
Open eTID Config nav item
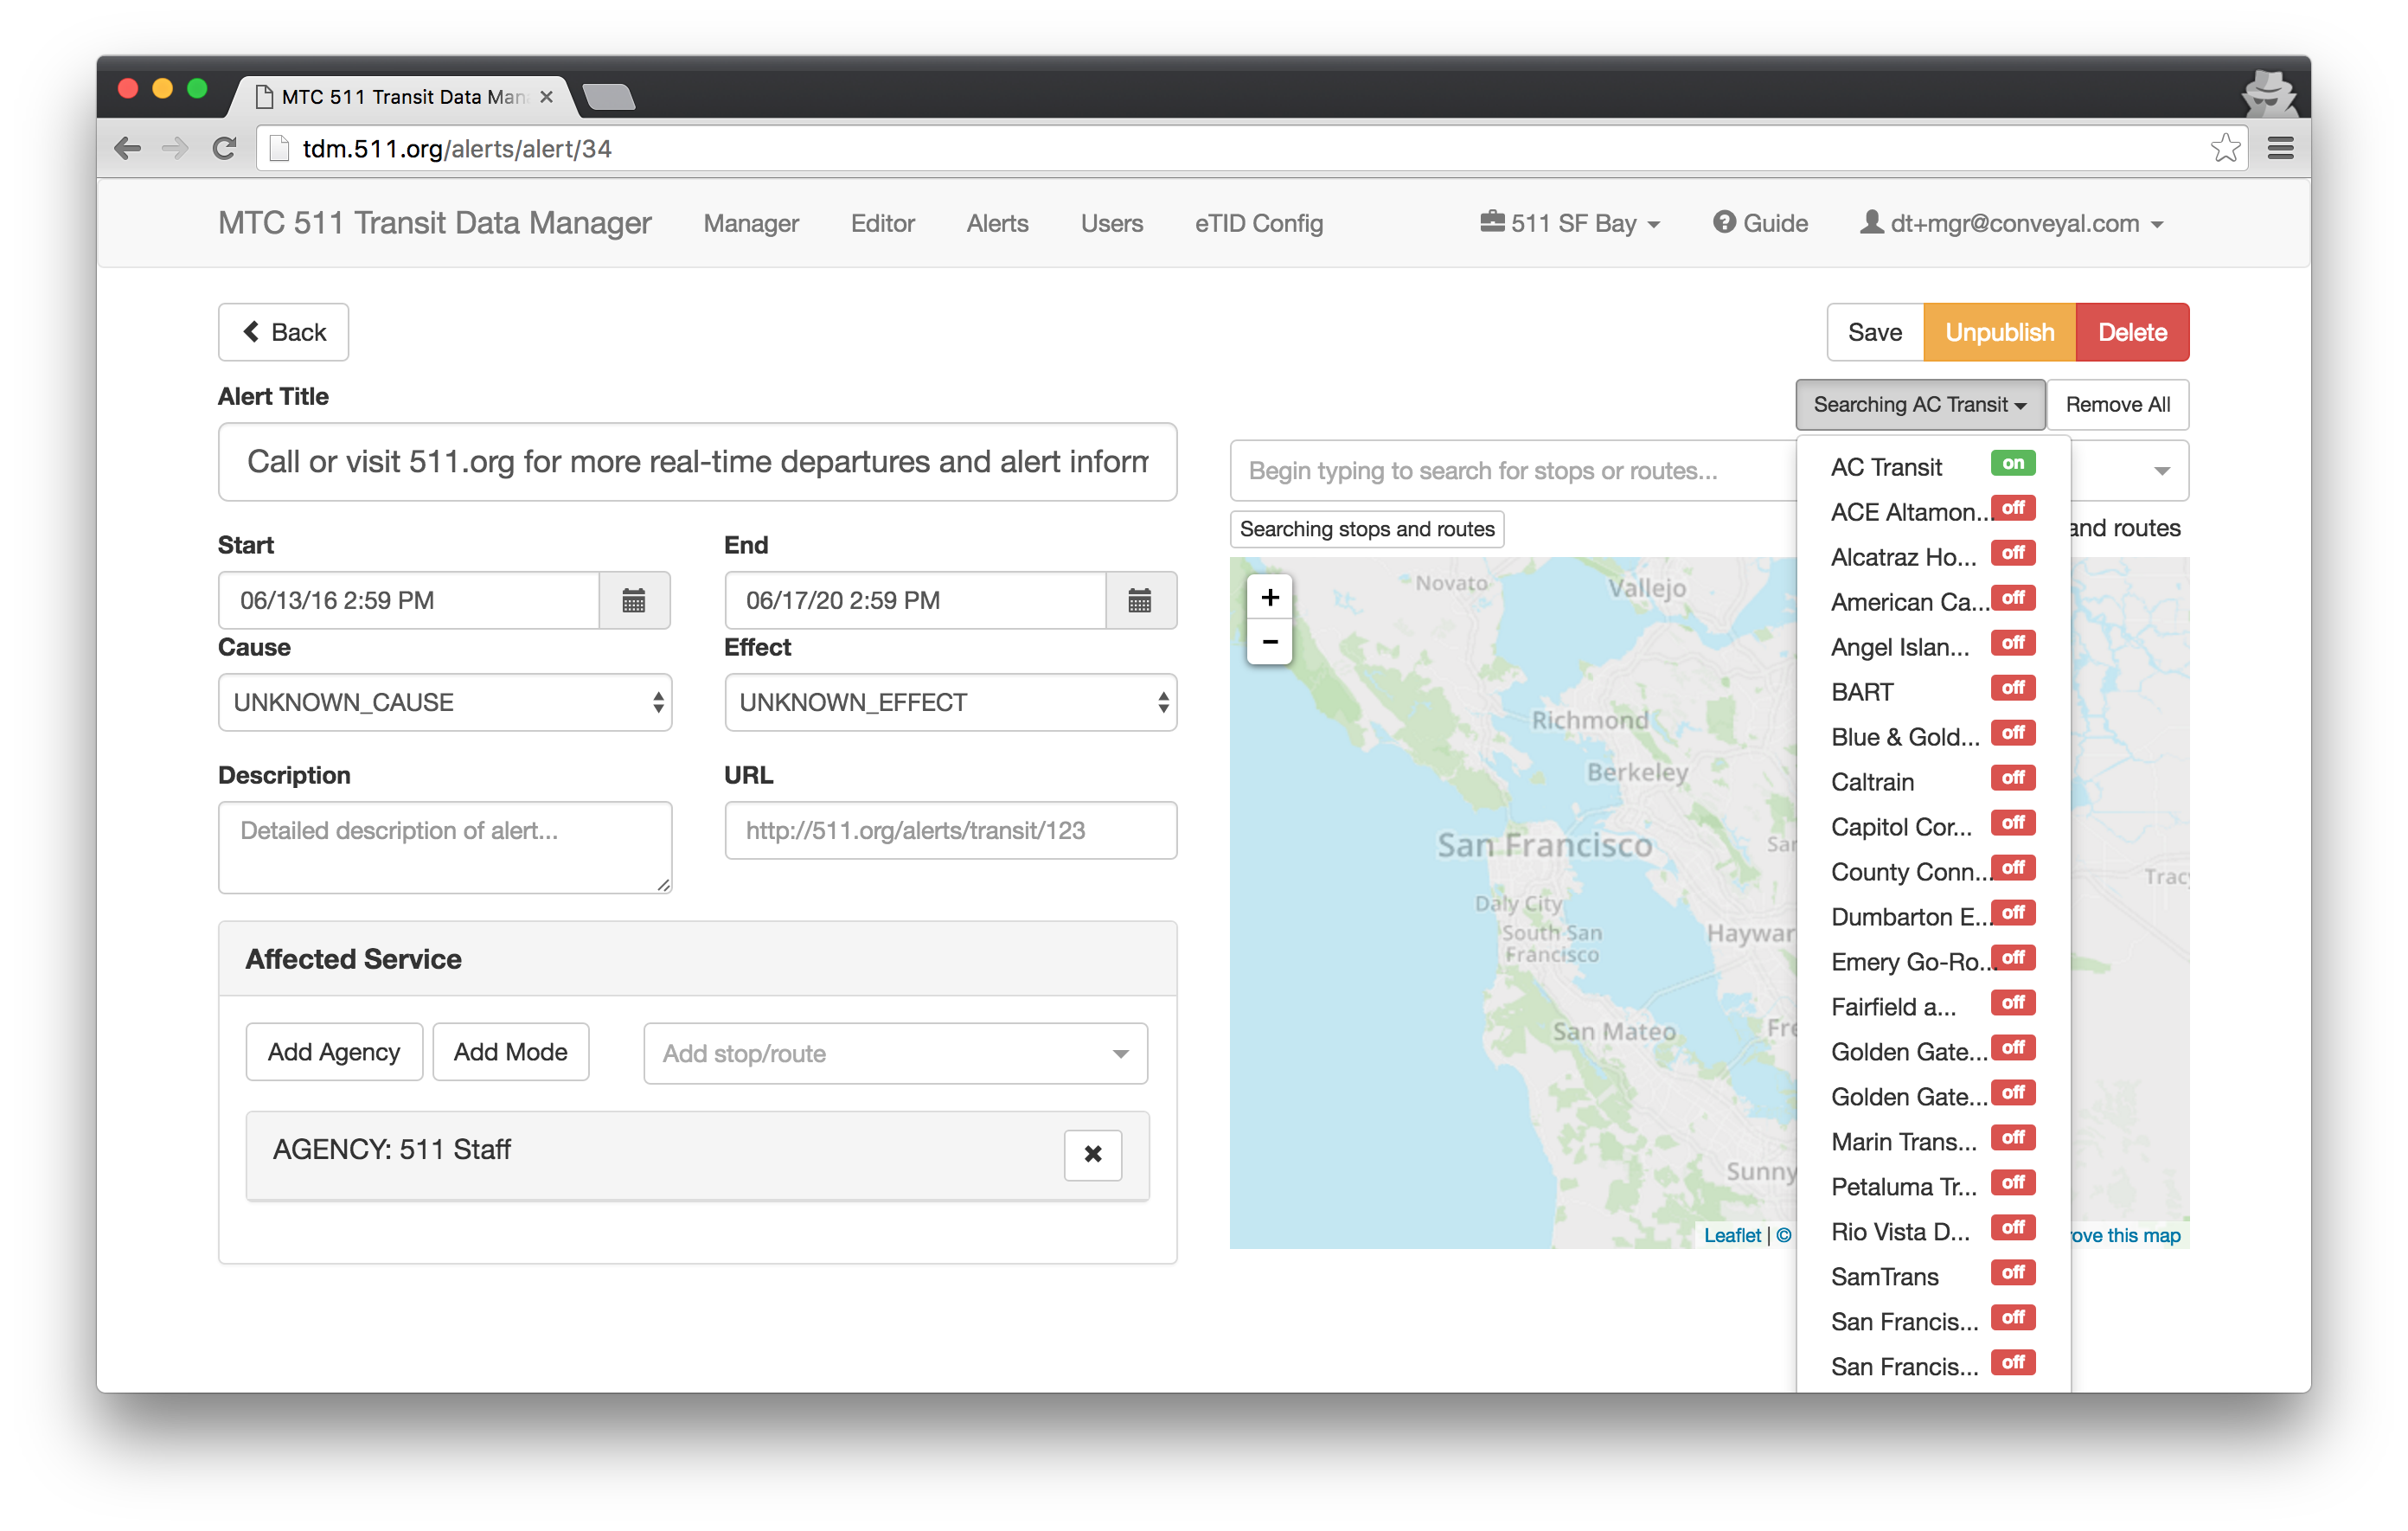[1259, 223]
